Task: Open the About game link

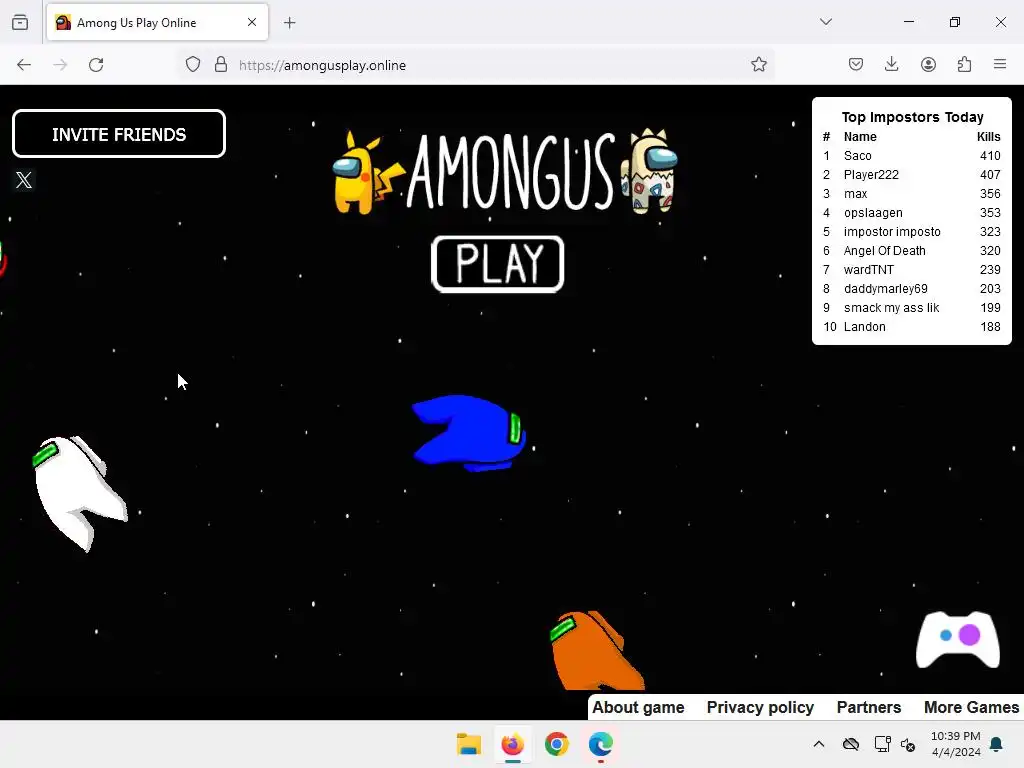Action: [x=638, y=707]
